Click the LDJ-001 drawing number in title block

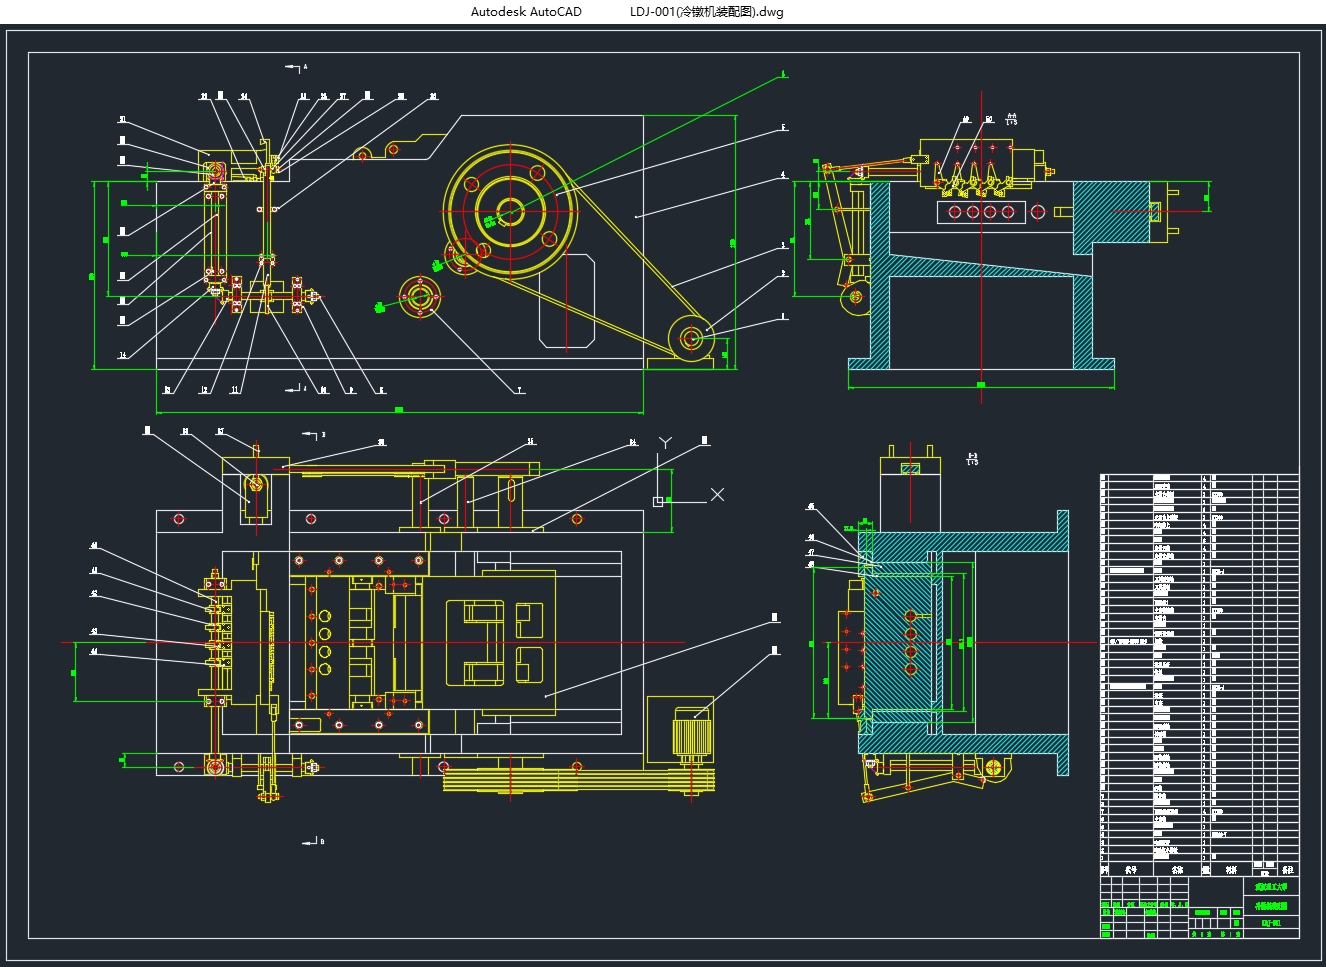pos(1271,923)
